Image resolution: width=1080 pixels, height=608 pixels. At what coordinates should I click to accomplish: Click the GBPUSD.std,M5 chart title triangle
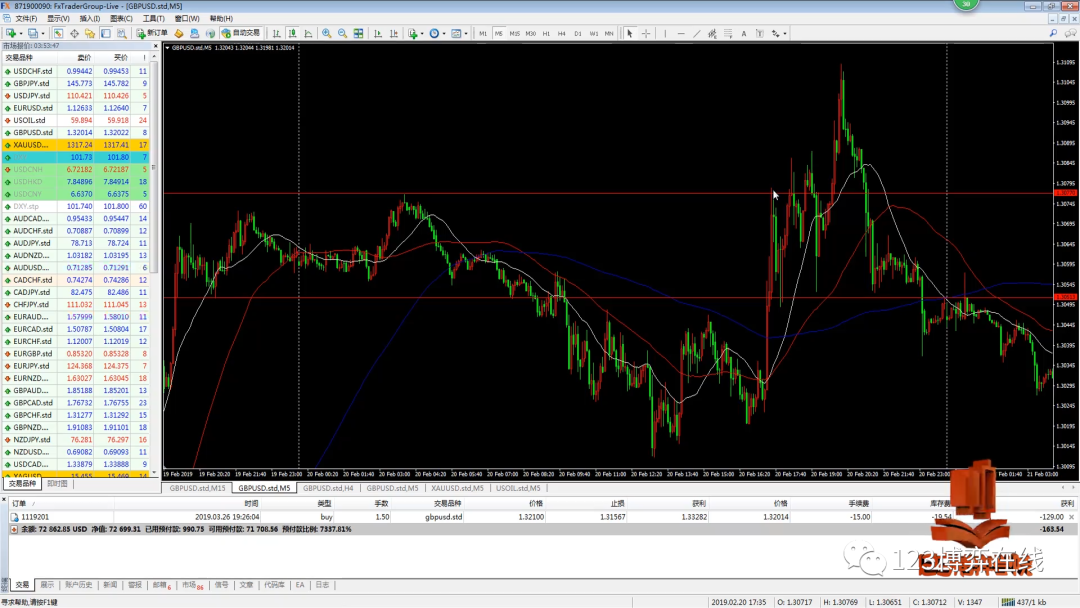pyautogui.click(x=167, y=48)
